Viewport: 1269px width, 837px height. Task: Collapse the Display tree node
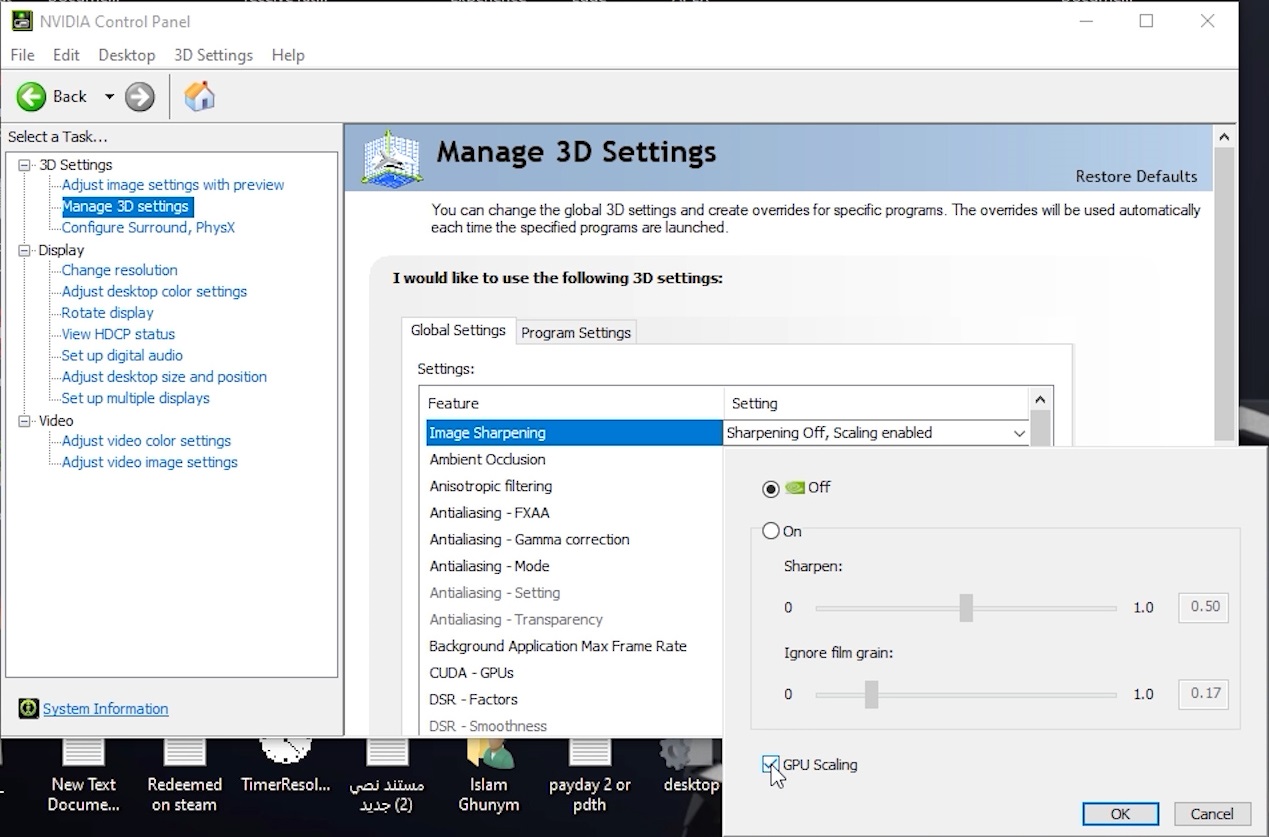(x=25, y=250)
